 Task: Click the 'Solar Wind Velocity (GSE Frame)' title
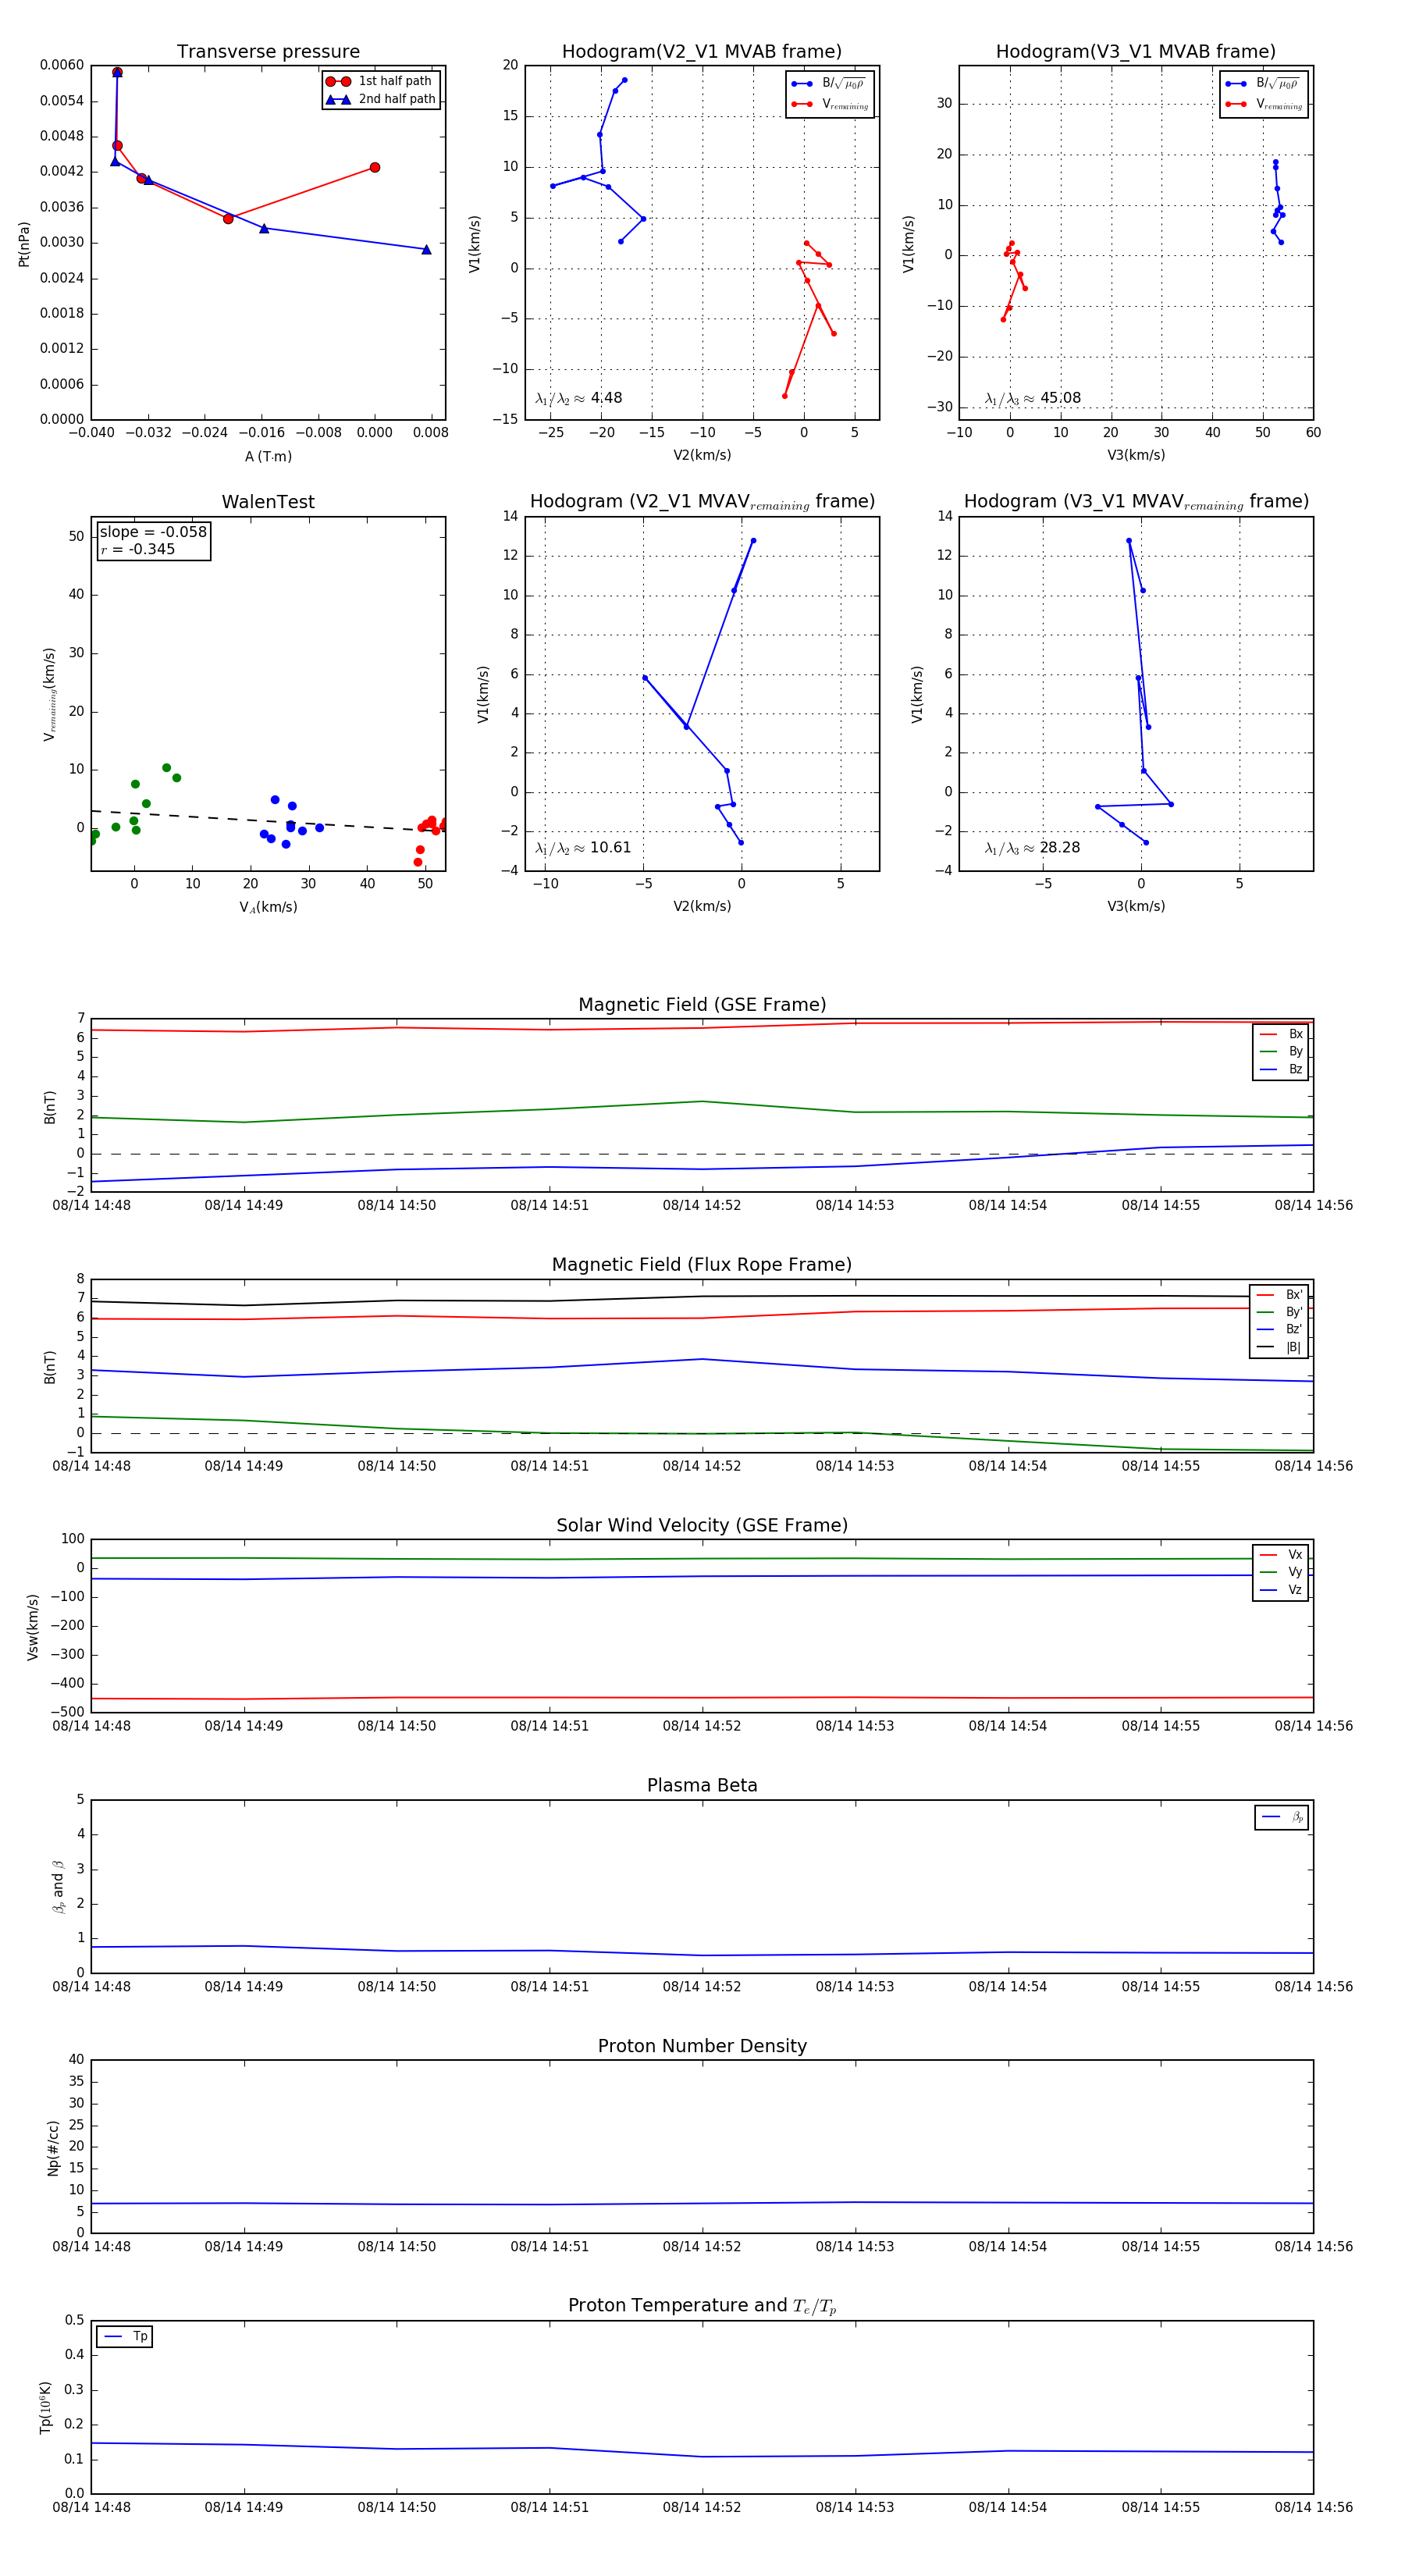pyautogui.click(x=702, y=1525)
